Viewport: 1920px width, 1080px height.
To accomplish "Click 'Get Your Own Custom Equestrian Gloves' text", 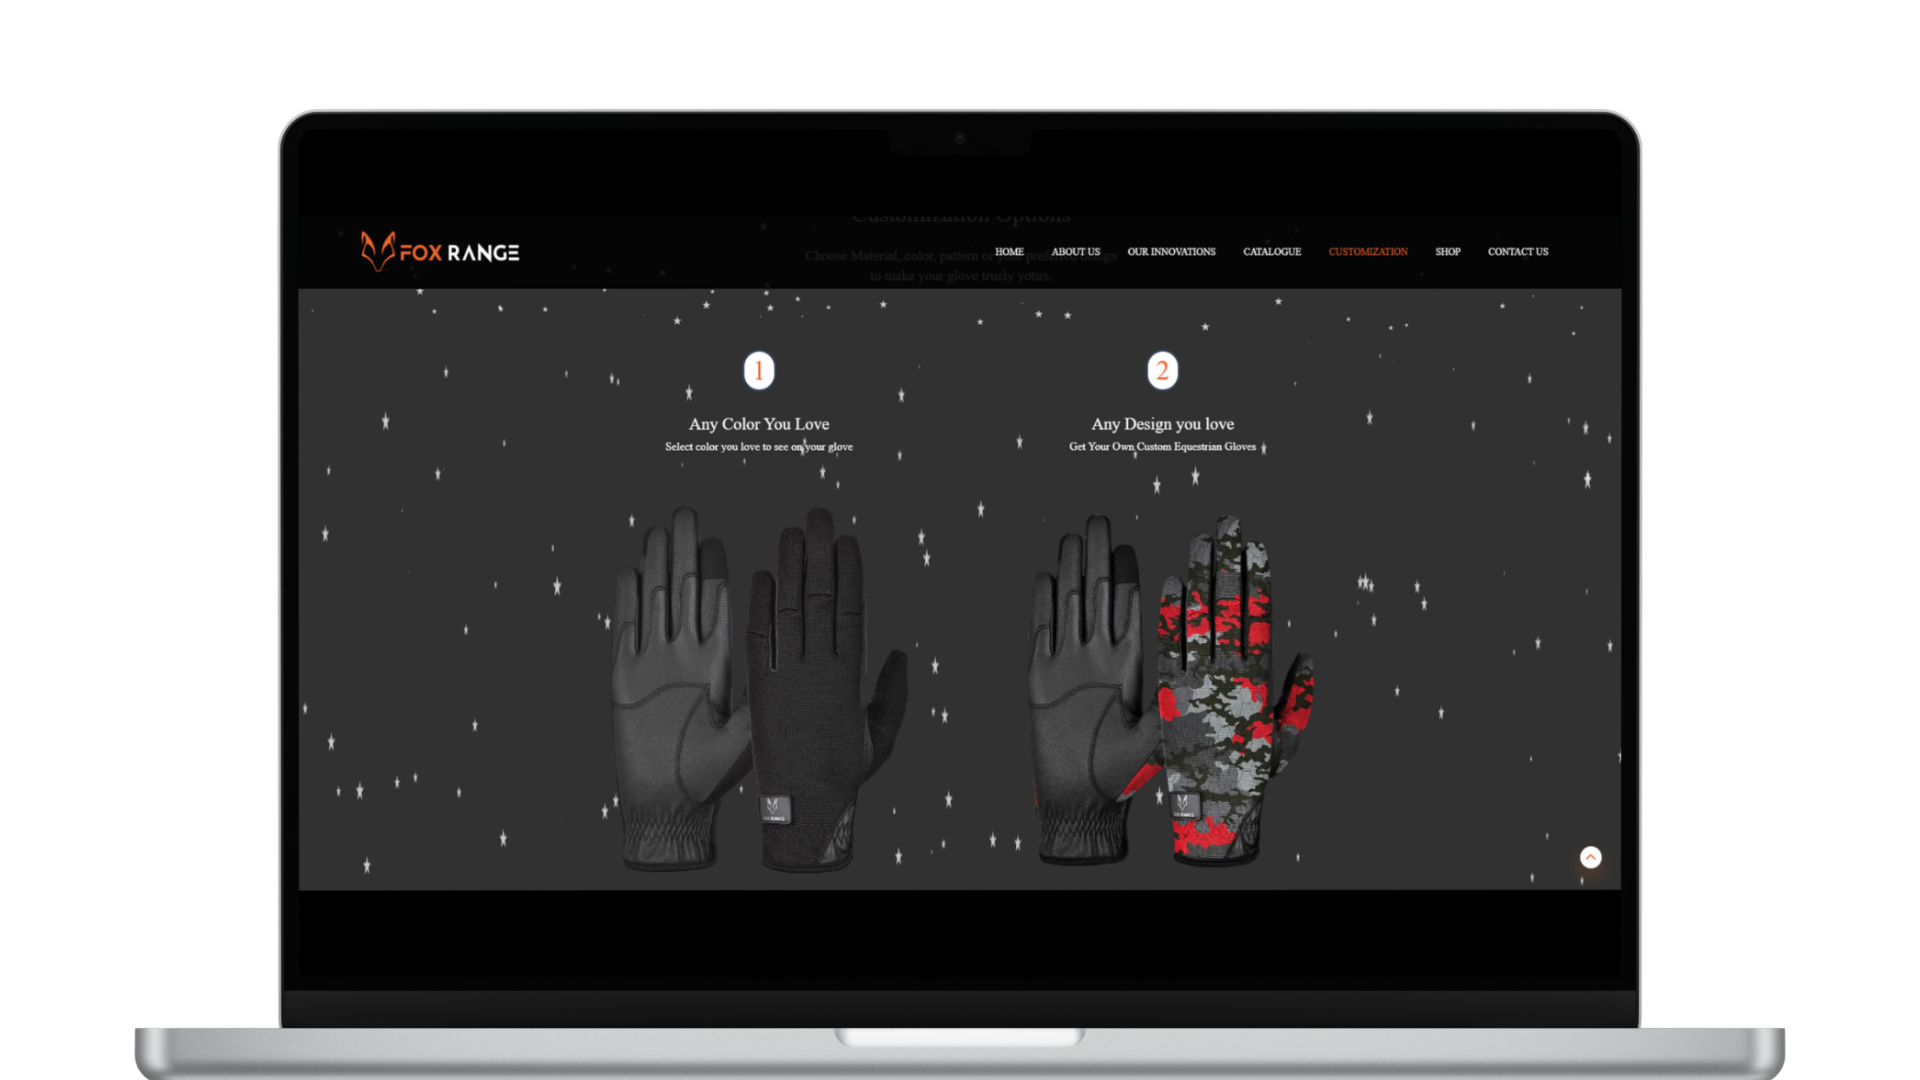I will (x=1162, y=447).
